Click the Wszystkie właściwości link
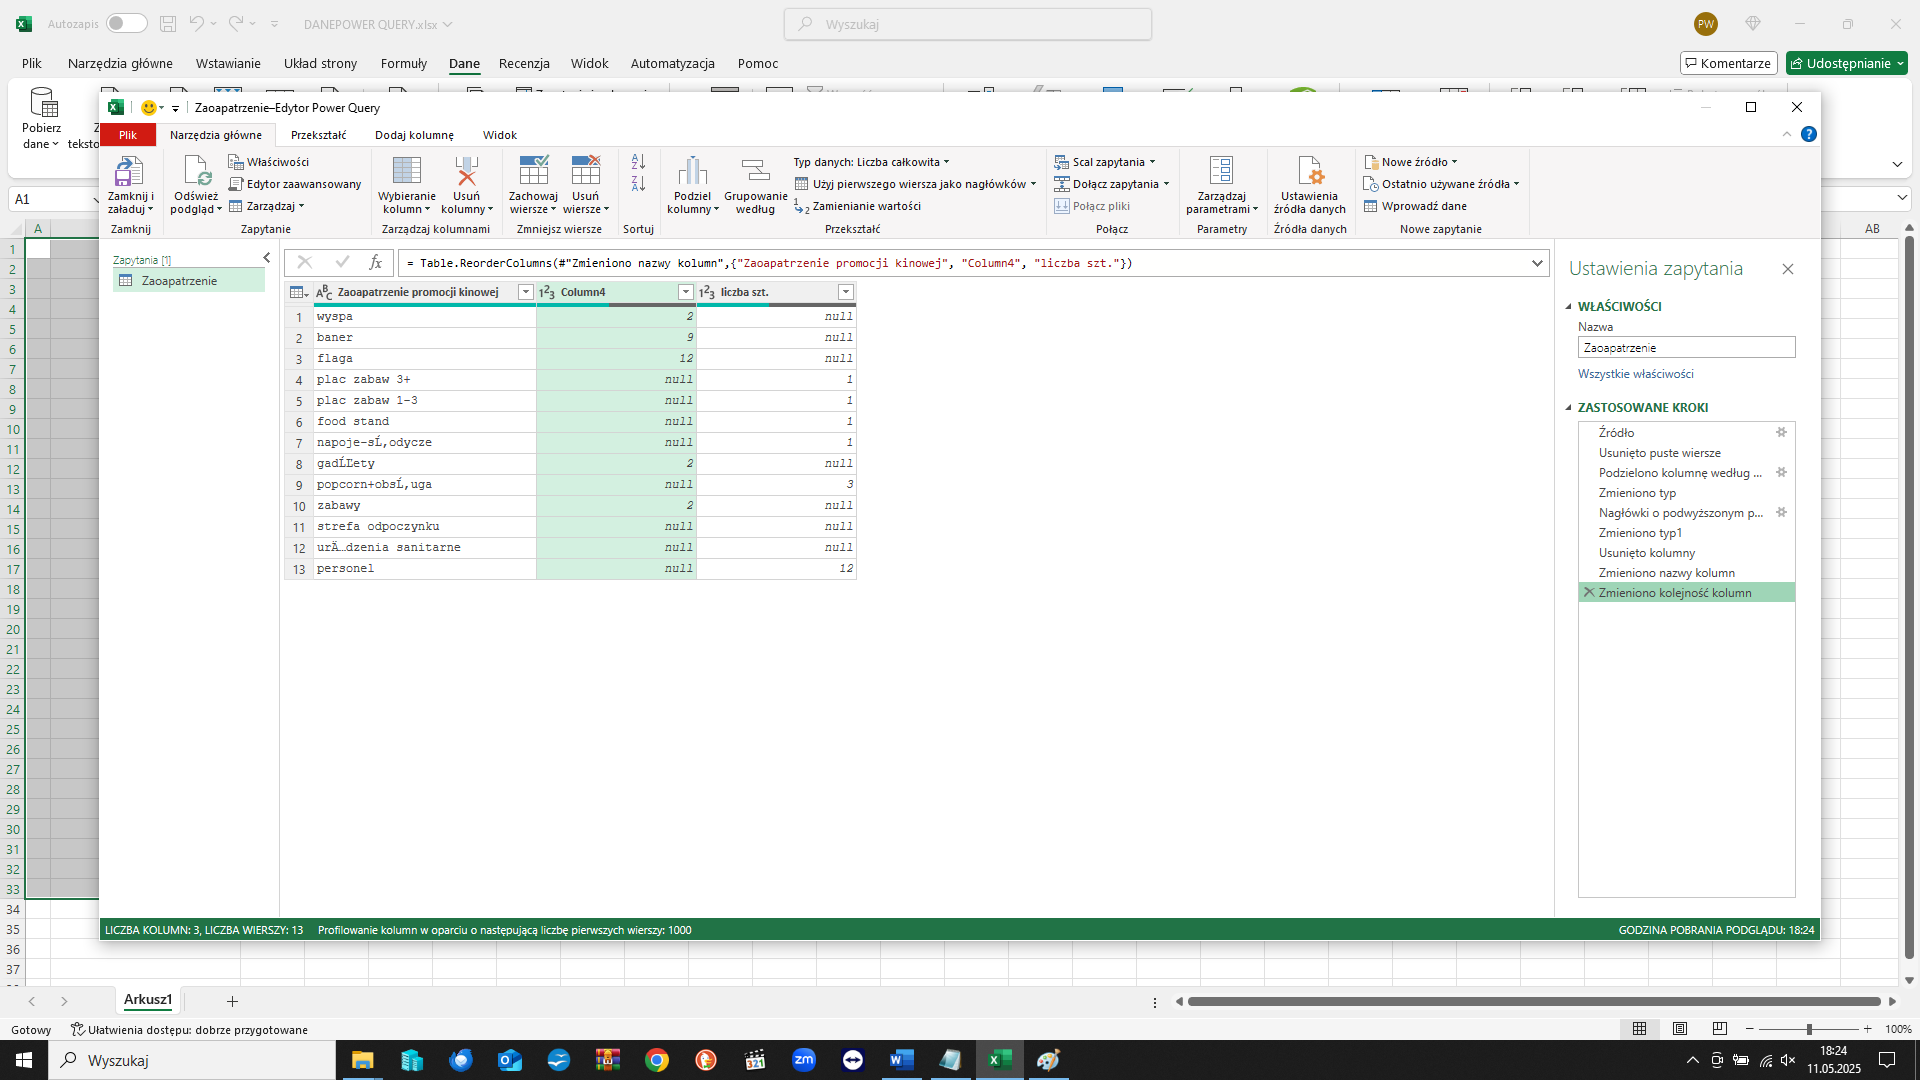Screen dimensions: 1920x1080 [x=1635, y=373]
